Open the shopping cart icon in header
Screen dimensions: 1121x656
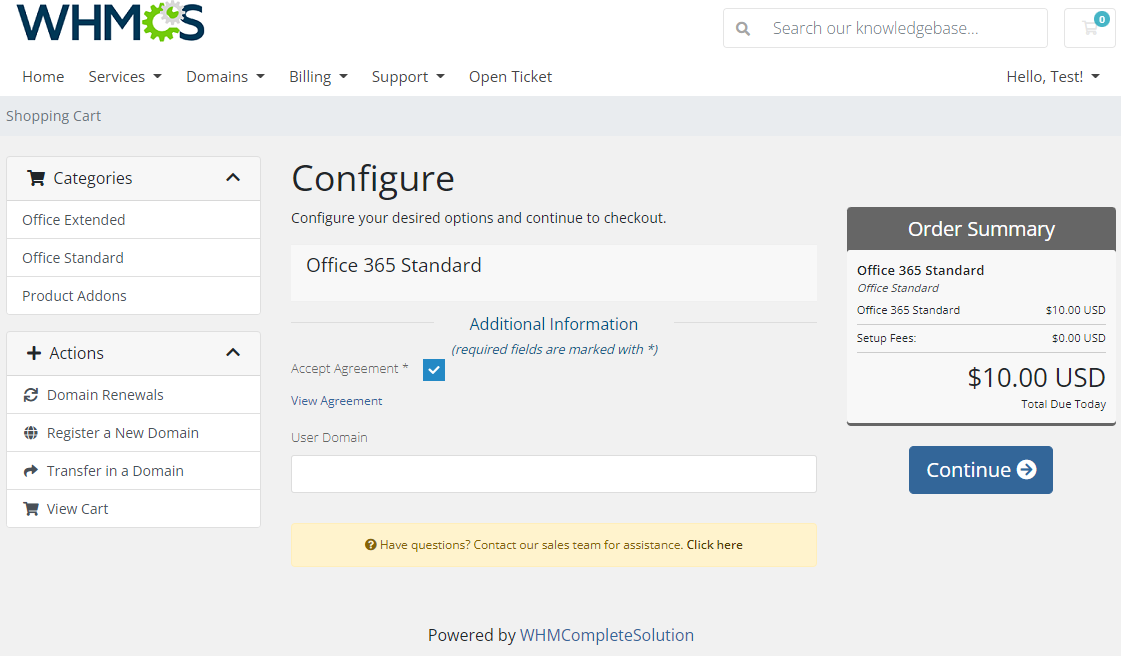[1090, 28]
